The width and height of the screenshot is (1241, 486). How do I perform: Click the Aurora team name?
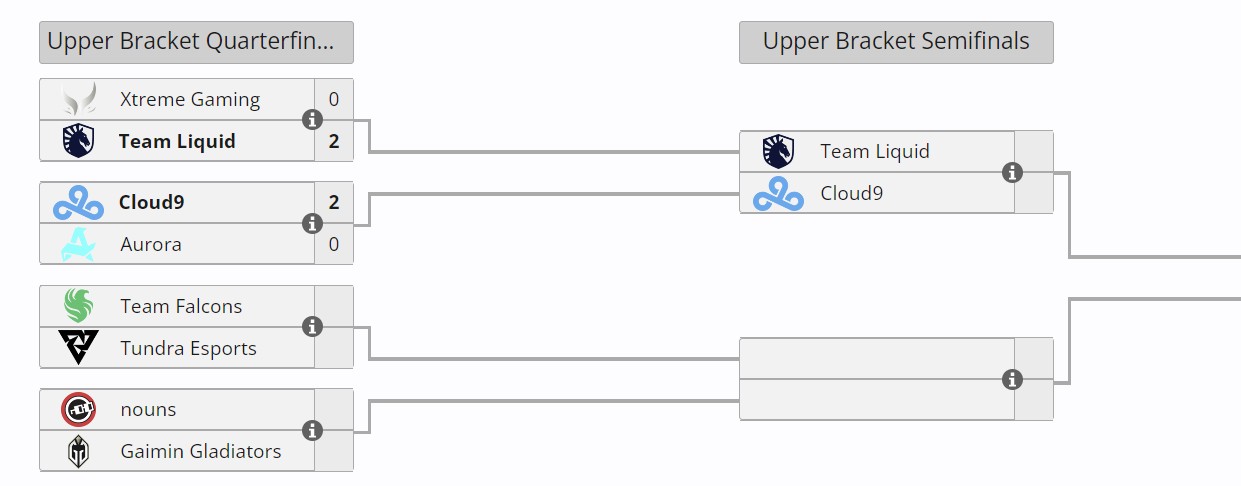(x=150, y=244)
